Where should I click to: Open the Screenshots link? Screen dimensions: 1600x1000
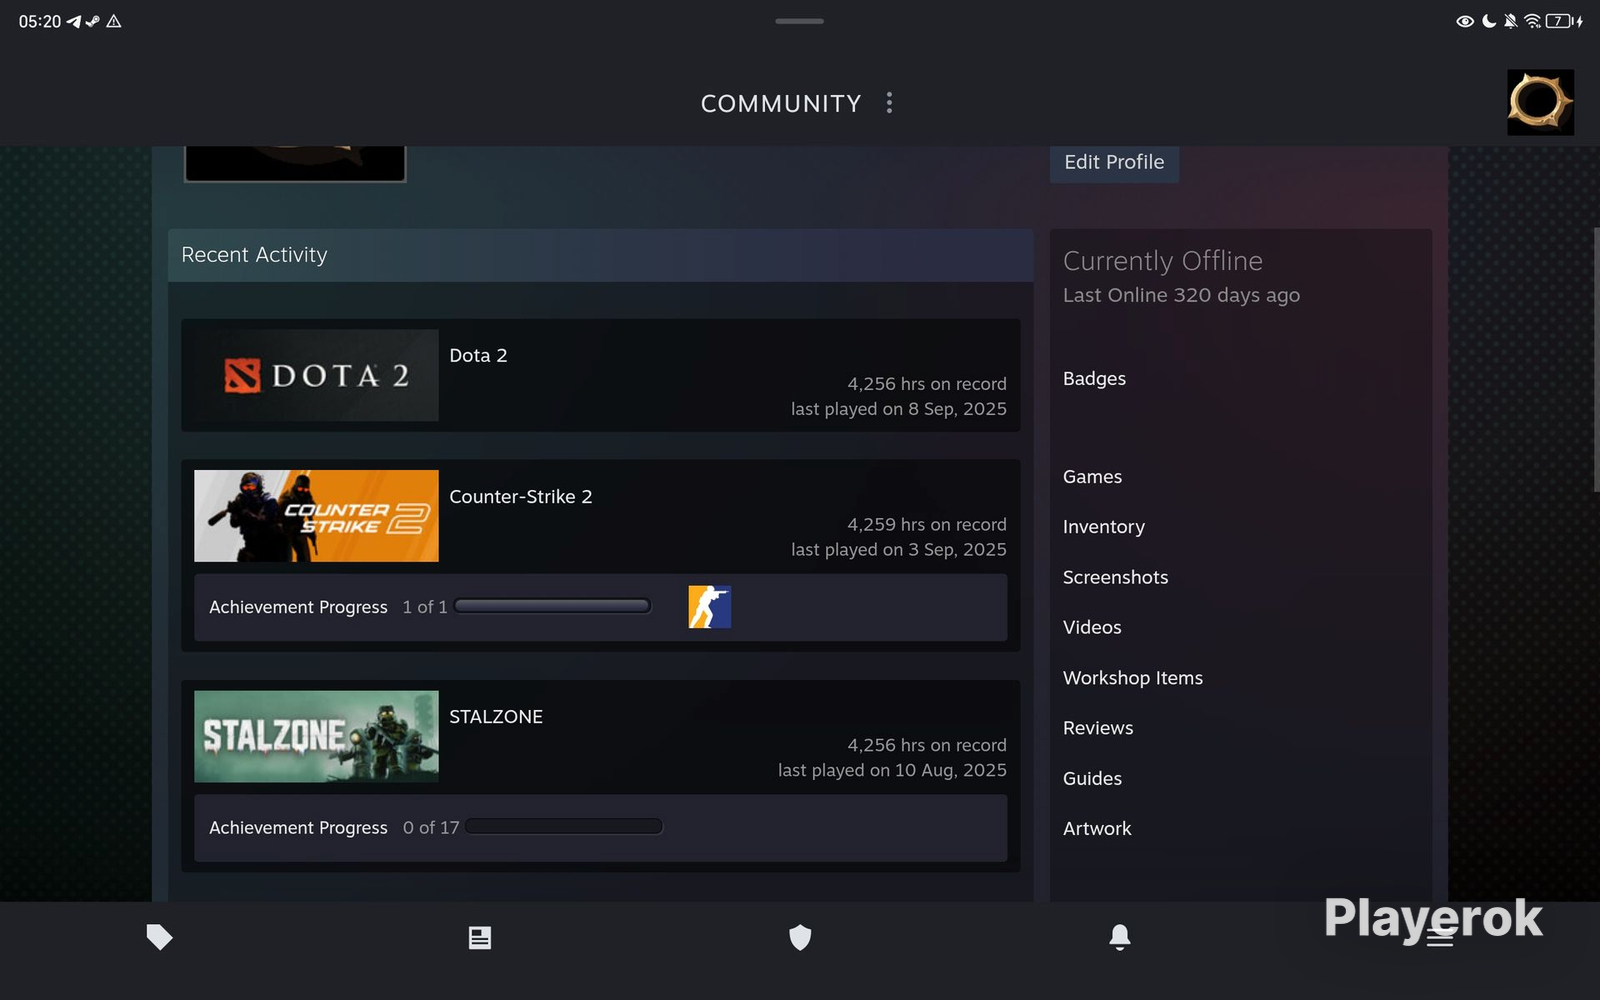coord(1115,577)
